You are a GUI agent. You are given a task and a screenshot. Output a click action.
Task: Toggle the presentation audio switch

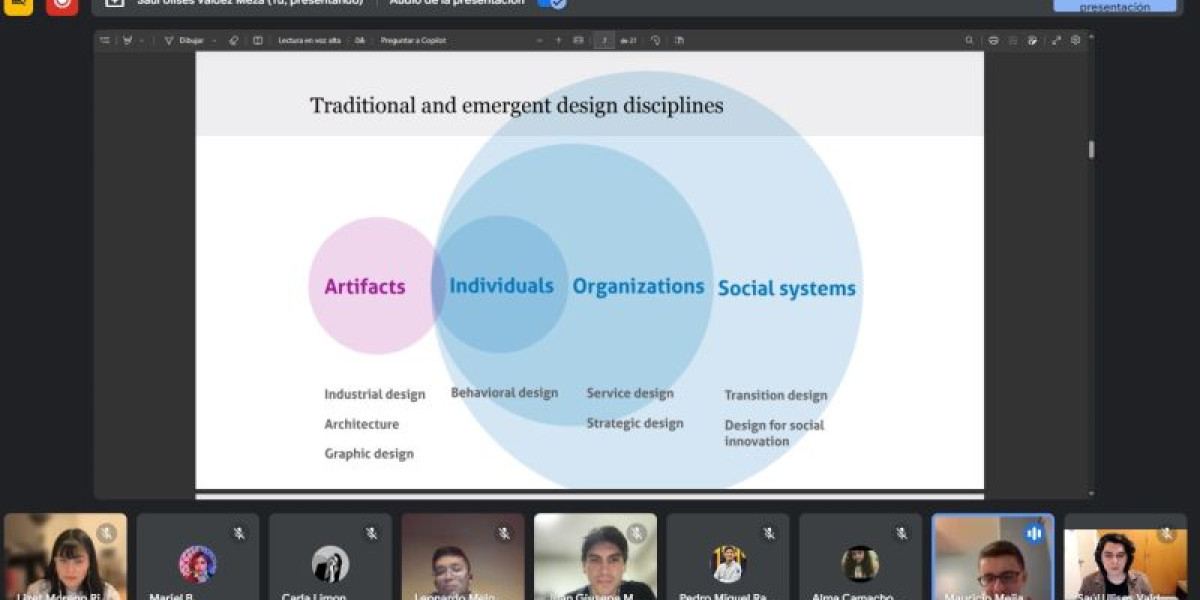click(x=552, y=3)
